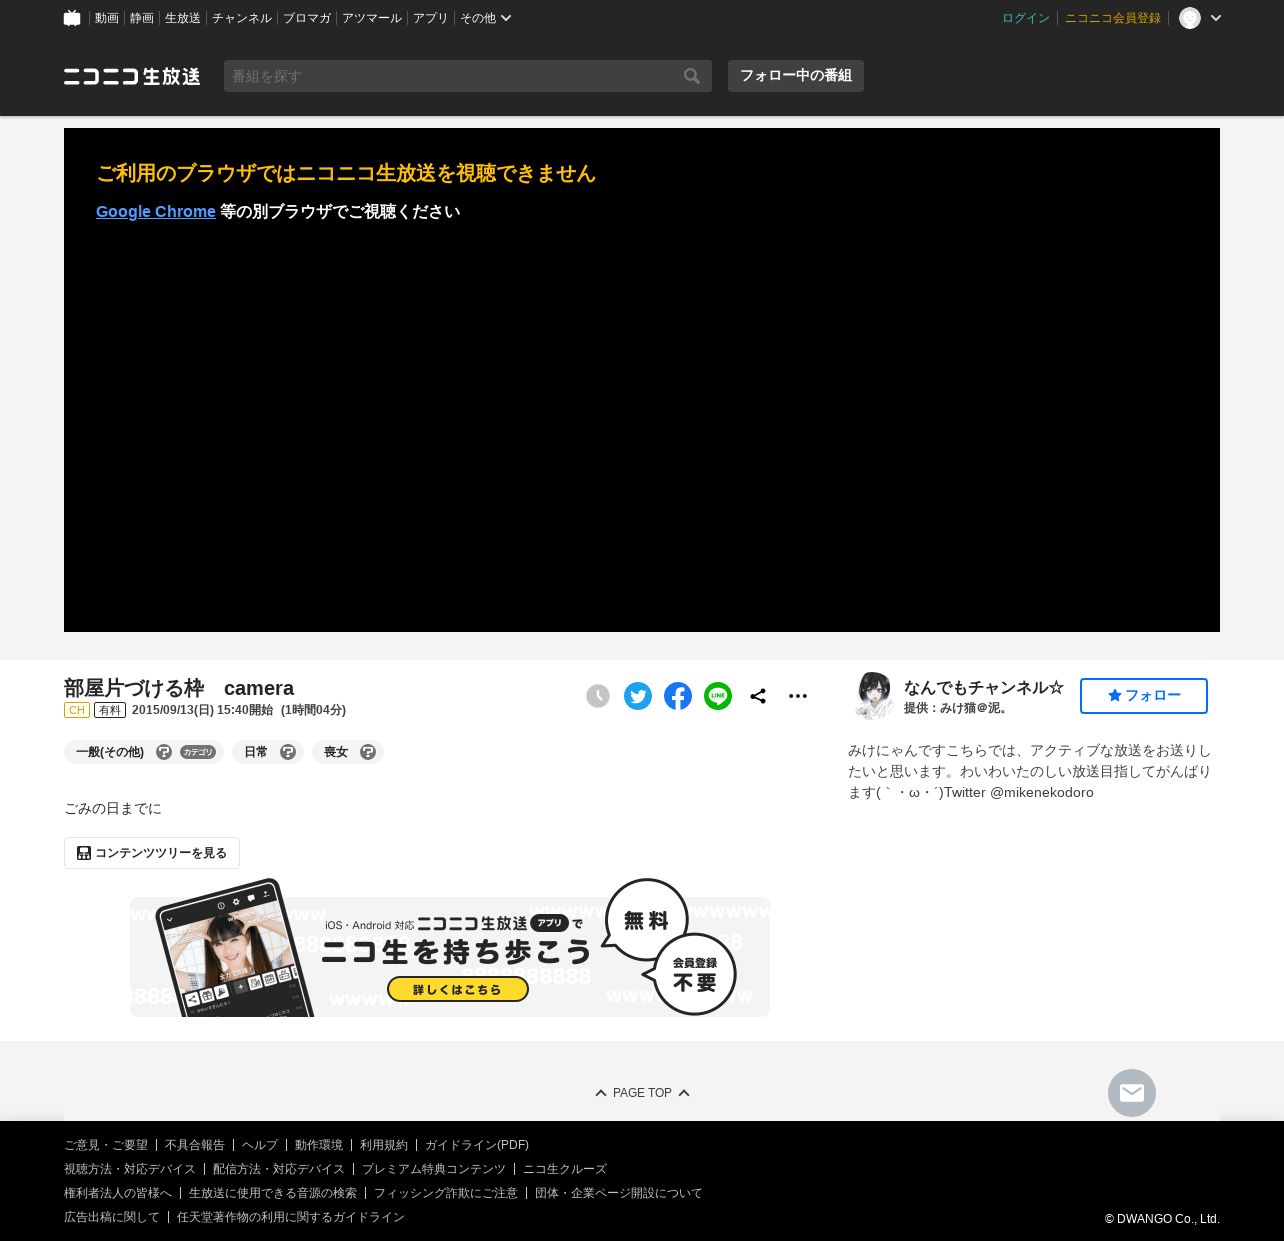Open dictionary icon beside 一般(その他) tag
This screenshot has height=1241, width=1284.
click(x=164, y=752)
